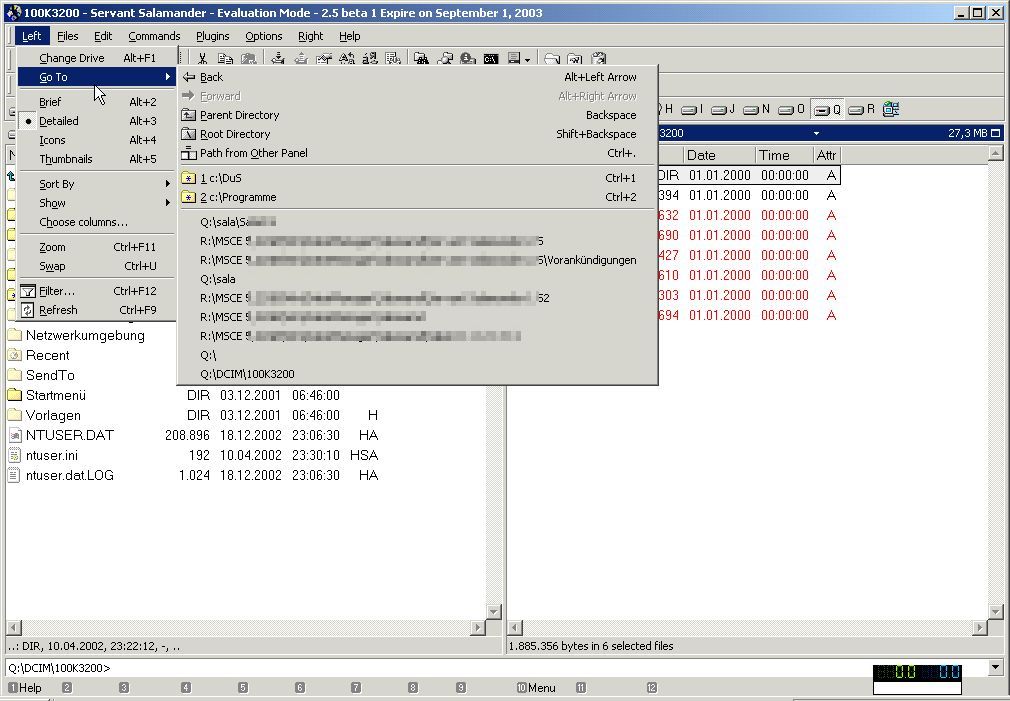Open the Views toolbar dropdown arrow
The image size is (1010, 701).
pos(528,59)
